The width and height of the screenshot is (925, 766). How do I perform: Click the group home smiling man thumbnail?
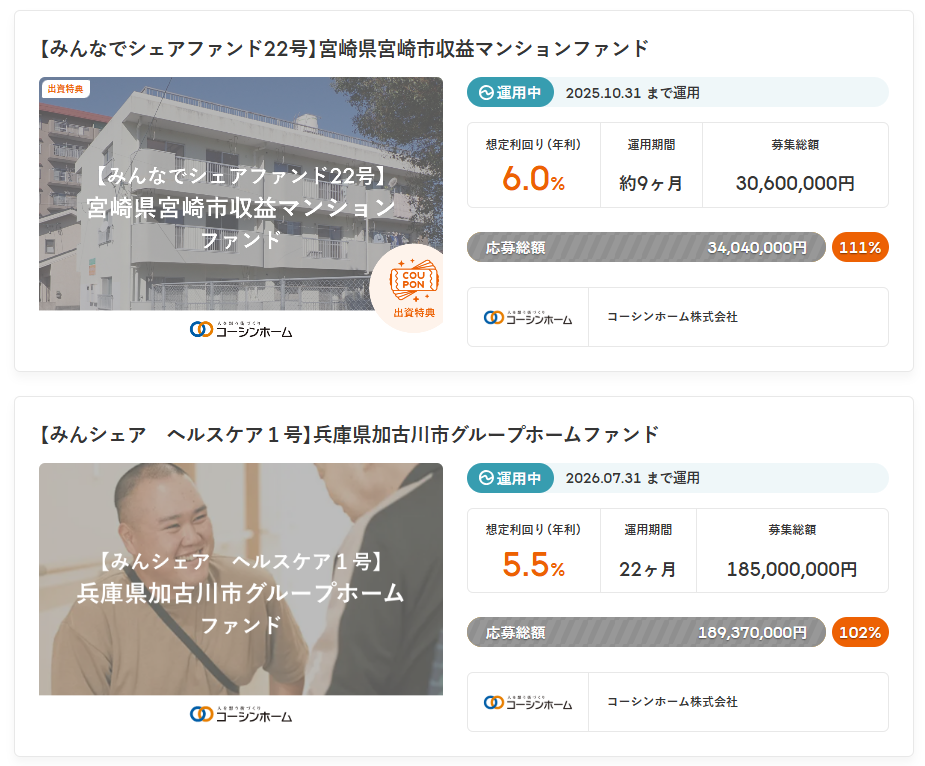241,579
